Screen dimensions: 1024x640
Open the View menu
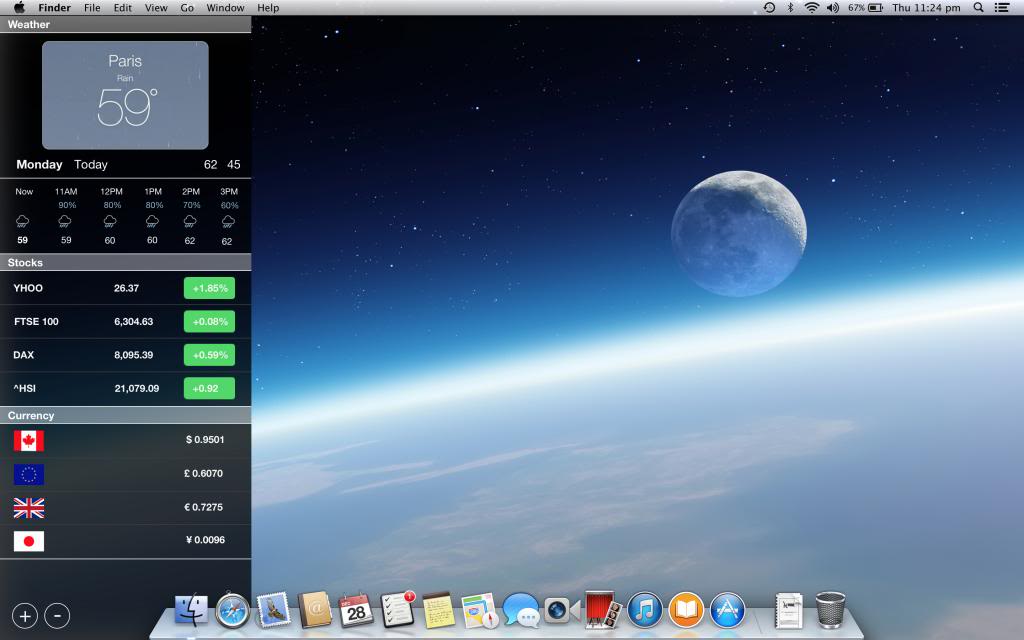pos(156,8)
